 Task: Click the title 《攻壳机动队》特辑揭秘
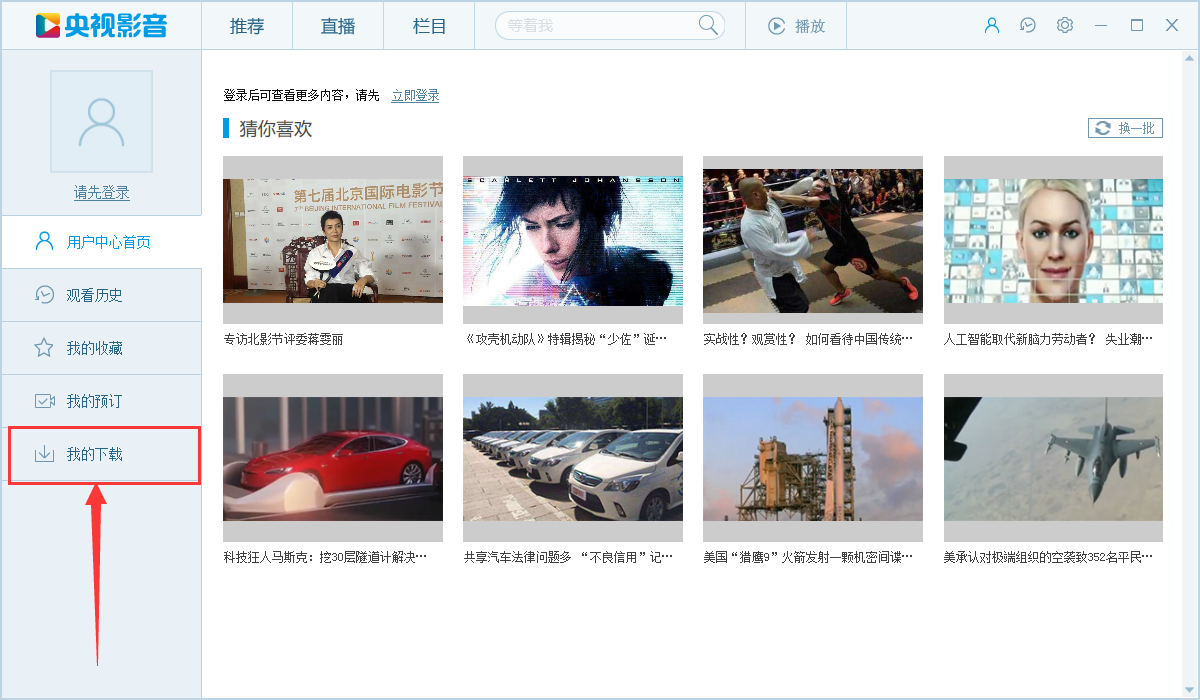pos(566,339)
